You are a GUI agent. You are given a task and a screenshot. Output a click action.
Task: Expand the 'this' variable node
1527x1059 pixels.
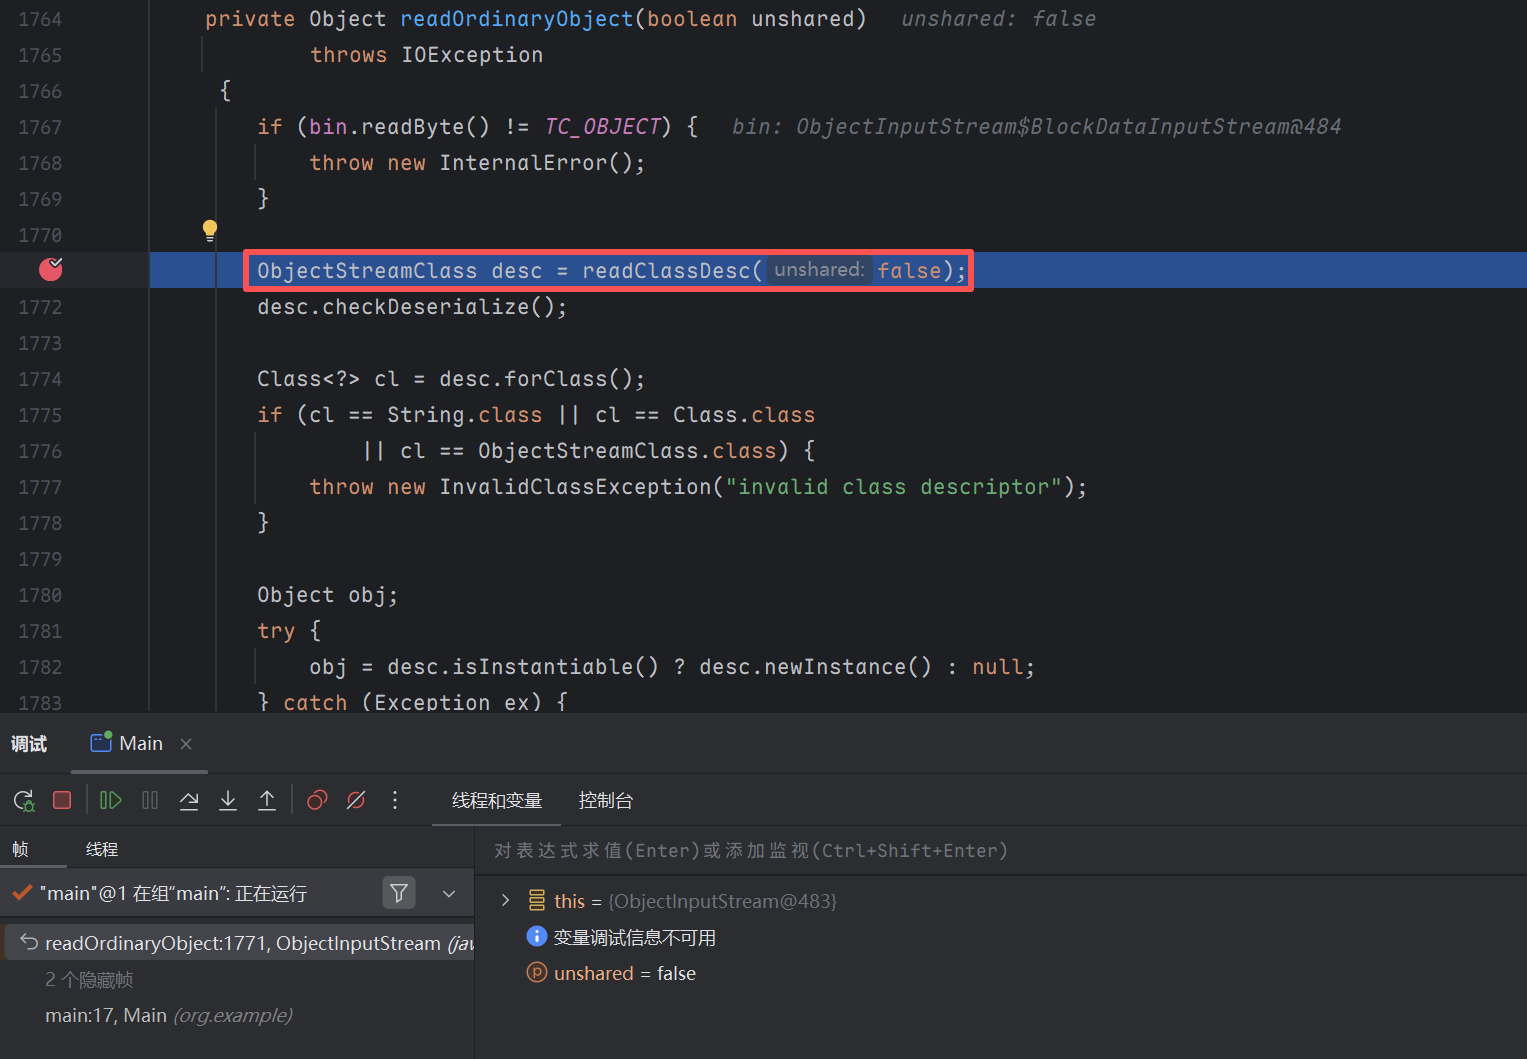point(505,901)
